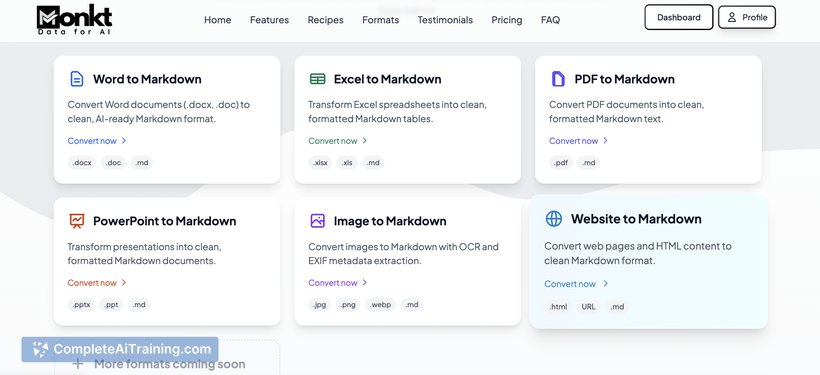
Task: Open the Recipes nav item
Action: pos(325,20)
